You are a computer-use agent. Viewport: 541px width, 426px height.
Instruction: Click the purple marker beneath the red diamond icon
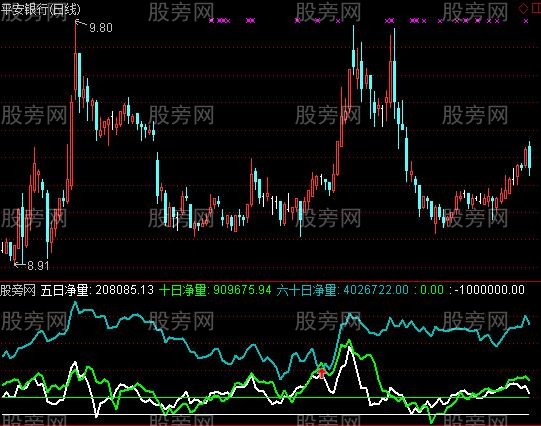tap(526, 21)
